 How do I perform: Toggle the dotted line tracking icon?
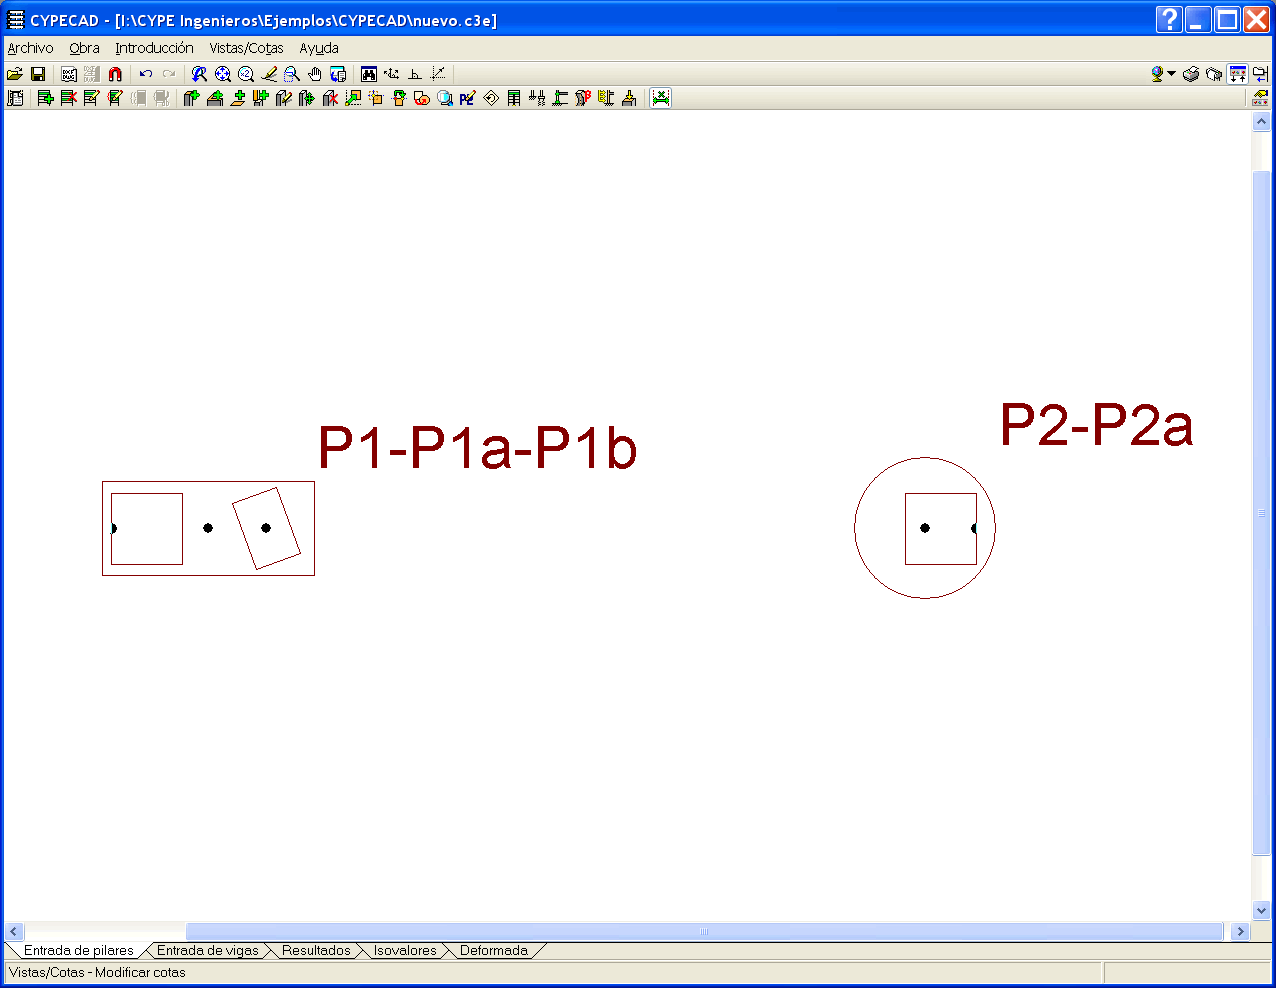[x=438, y=74]
